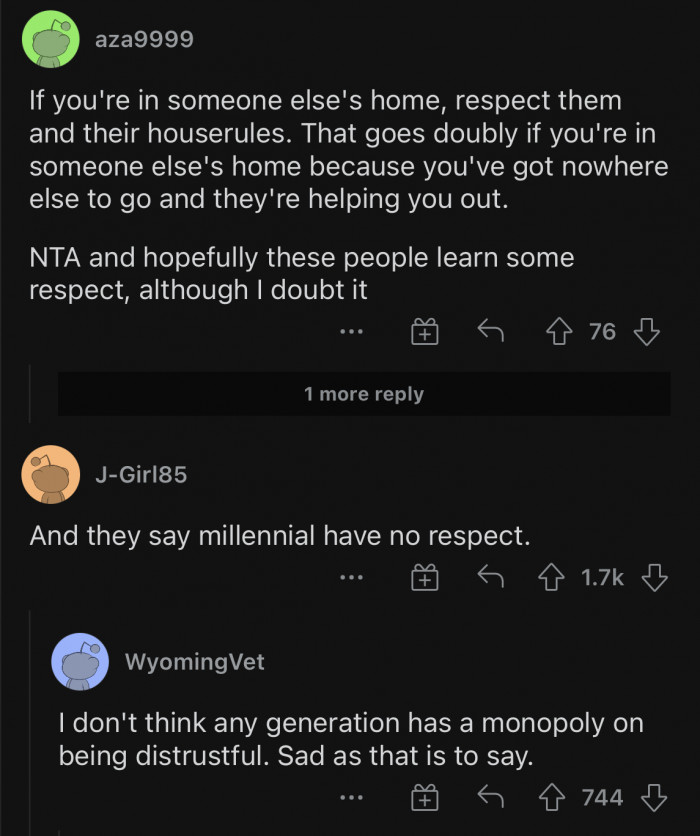Open more options on aza9999's comment
Image resolution: width=700 pixels, height=836 pixels.
[351, 332]
